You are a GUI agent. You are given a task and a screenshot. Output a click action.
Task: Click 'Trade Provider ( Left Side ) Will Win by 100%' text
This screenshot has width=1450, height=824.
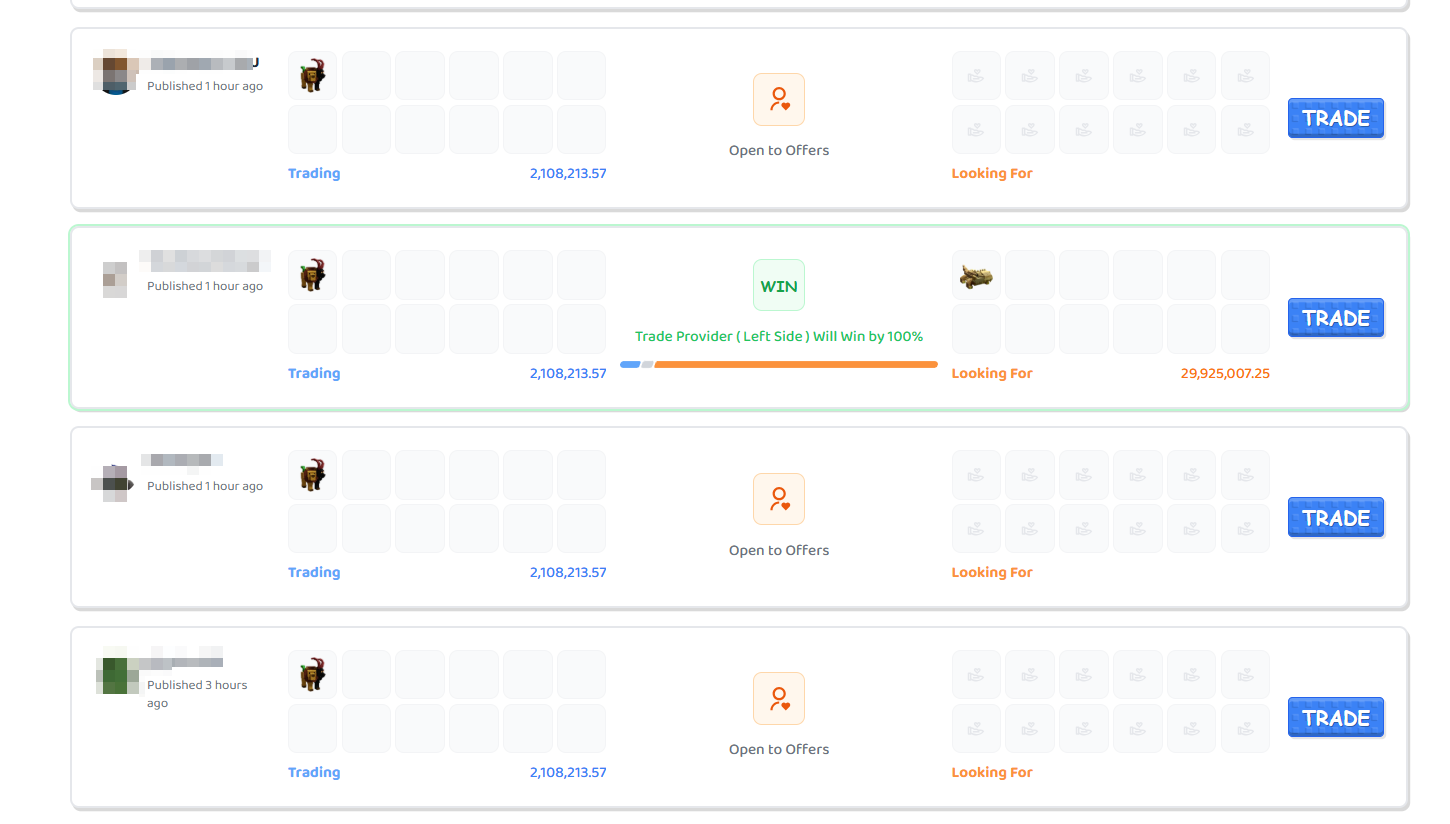pos(779,337)
